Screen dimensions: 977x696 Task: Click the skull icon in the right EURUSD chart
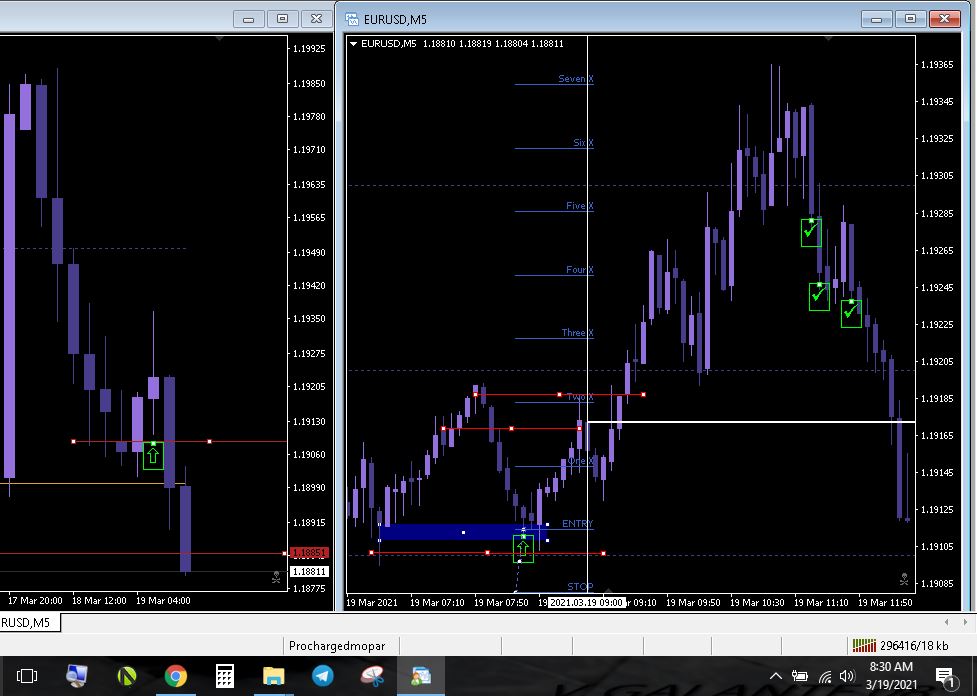[904, 579]
